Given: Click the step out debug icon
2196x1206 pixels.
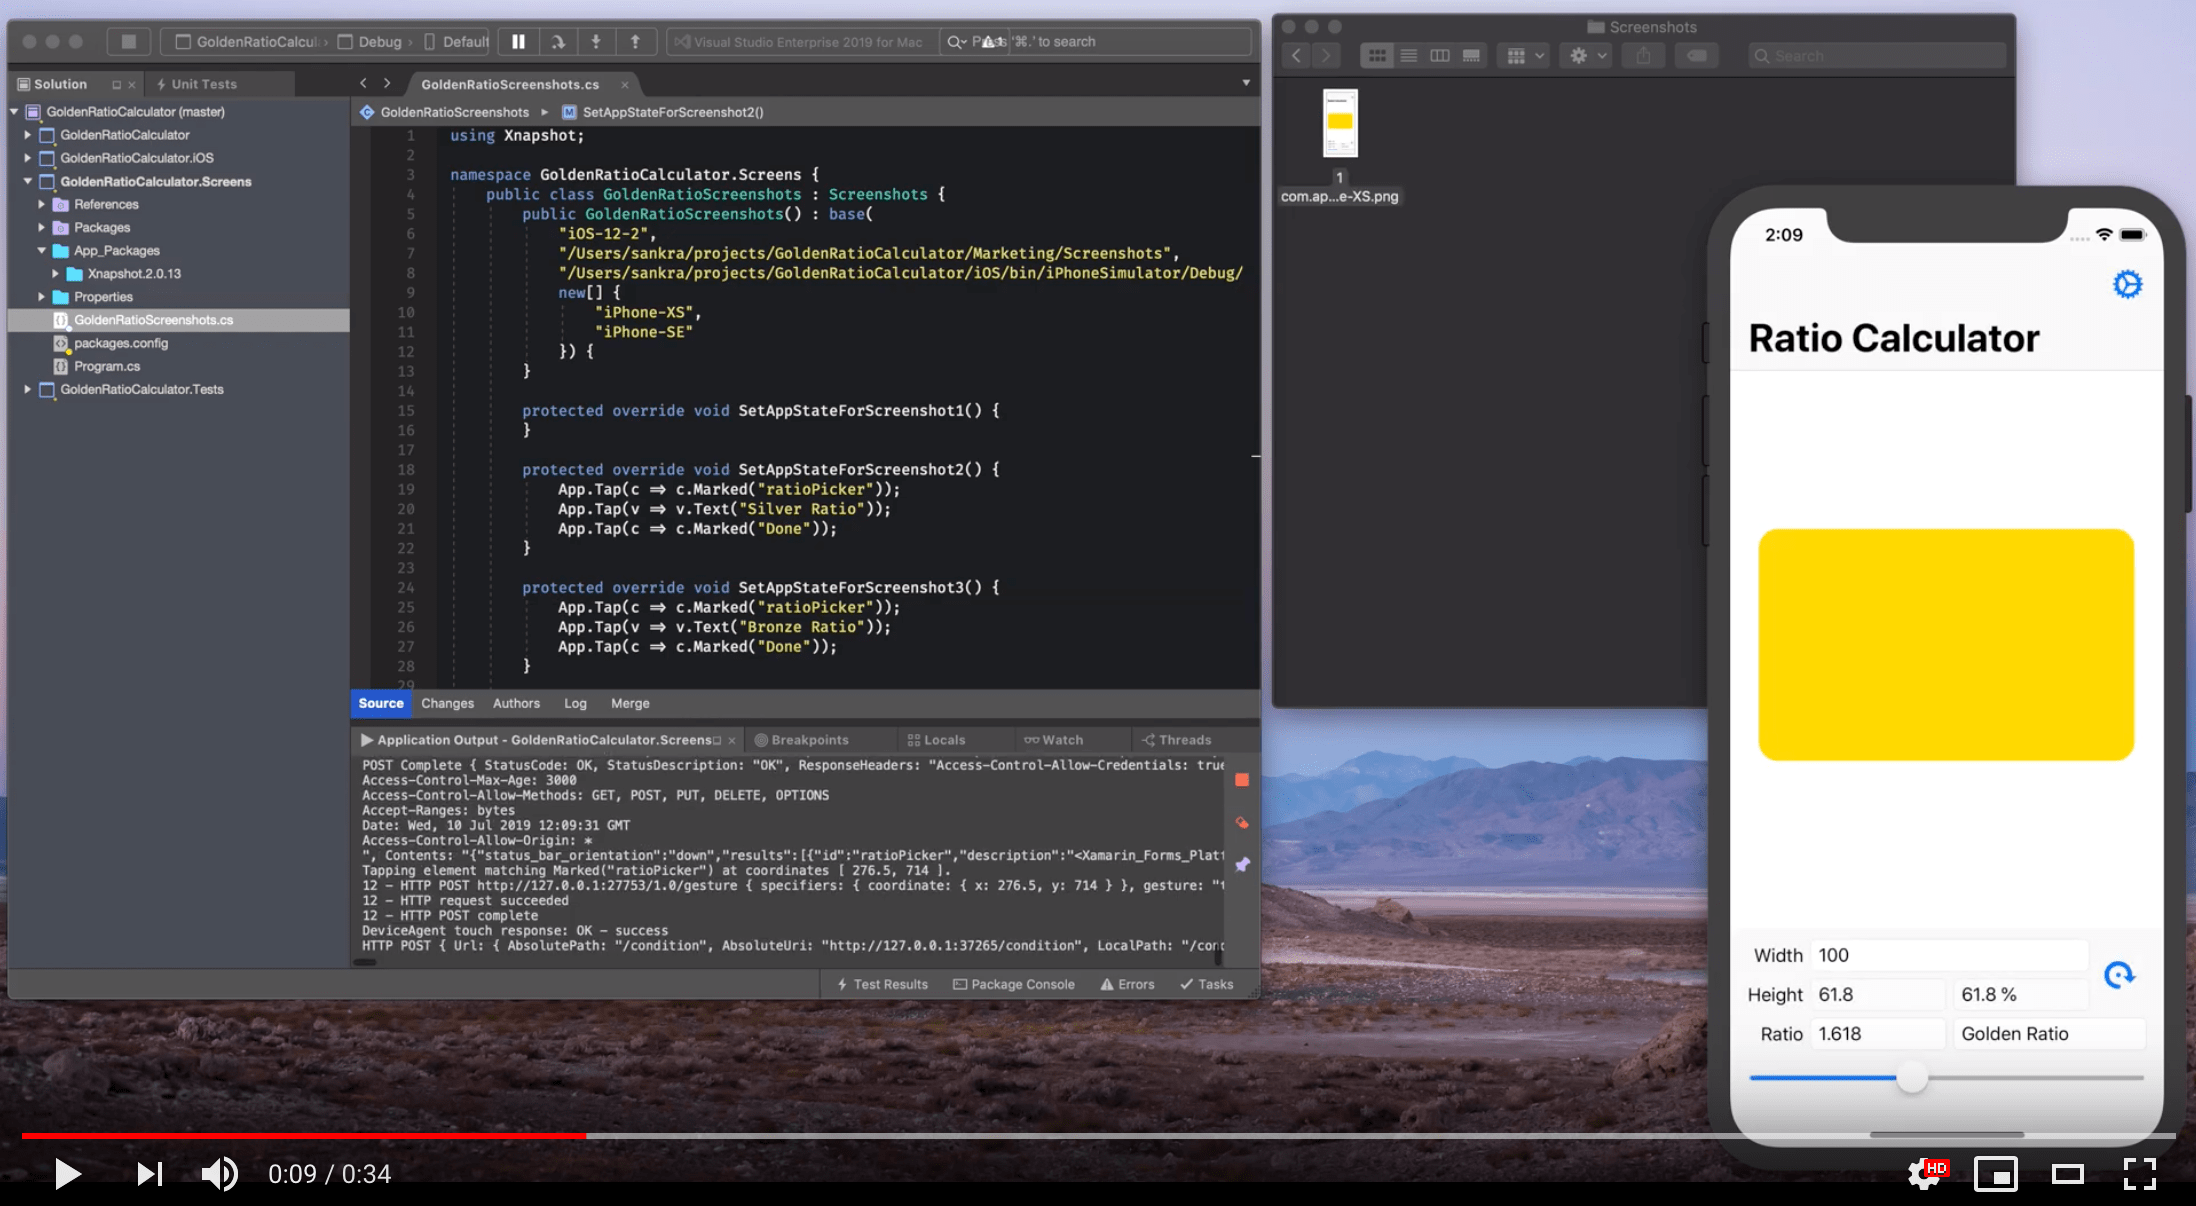Looking at the screenshot, I should 635,41.
